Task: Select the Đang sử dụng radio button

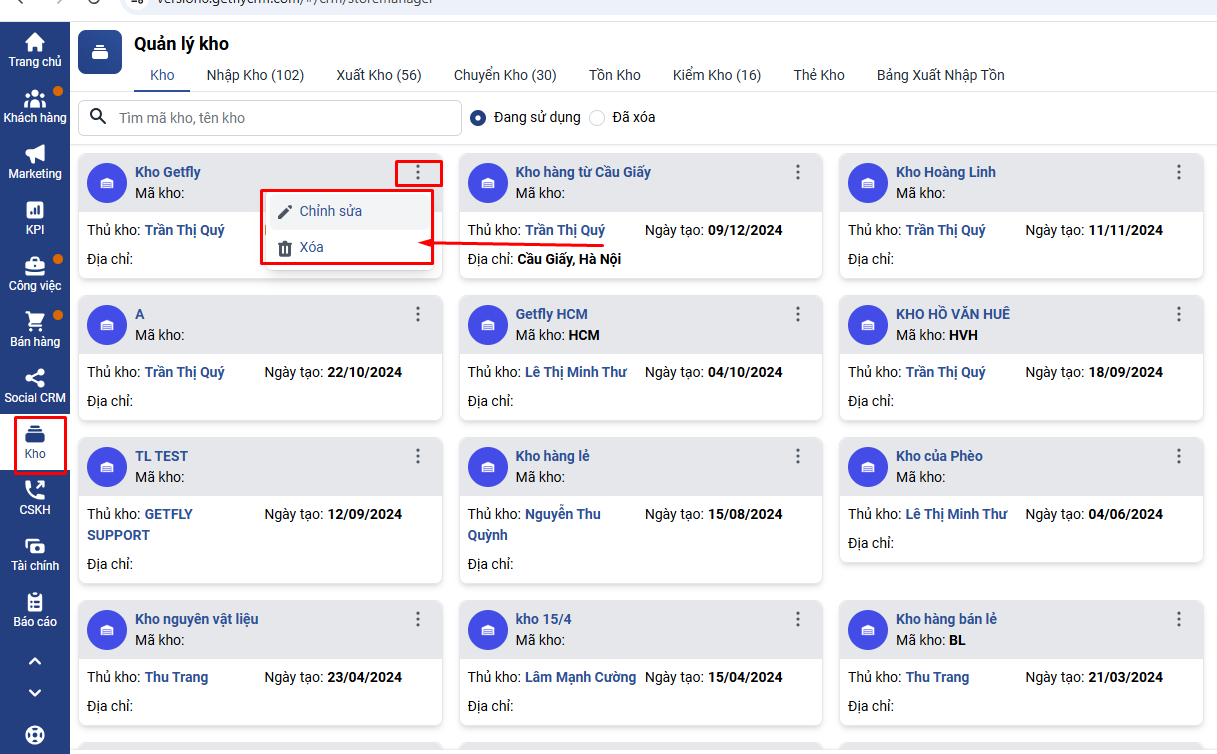Action: (478, 118)
